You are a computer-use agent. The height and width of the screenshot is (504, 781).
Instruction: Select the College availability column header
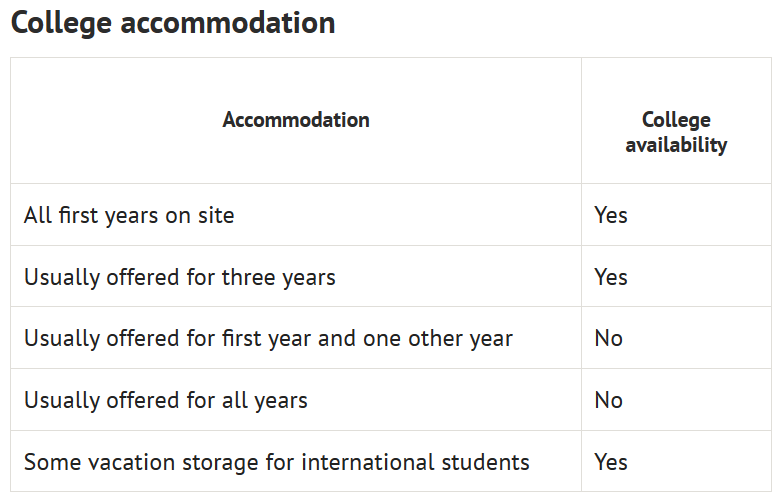676,132
